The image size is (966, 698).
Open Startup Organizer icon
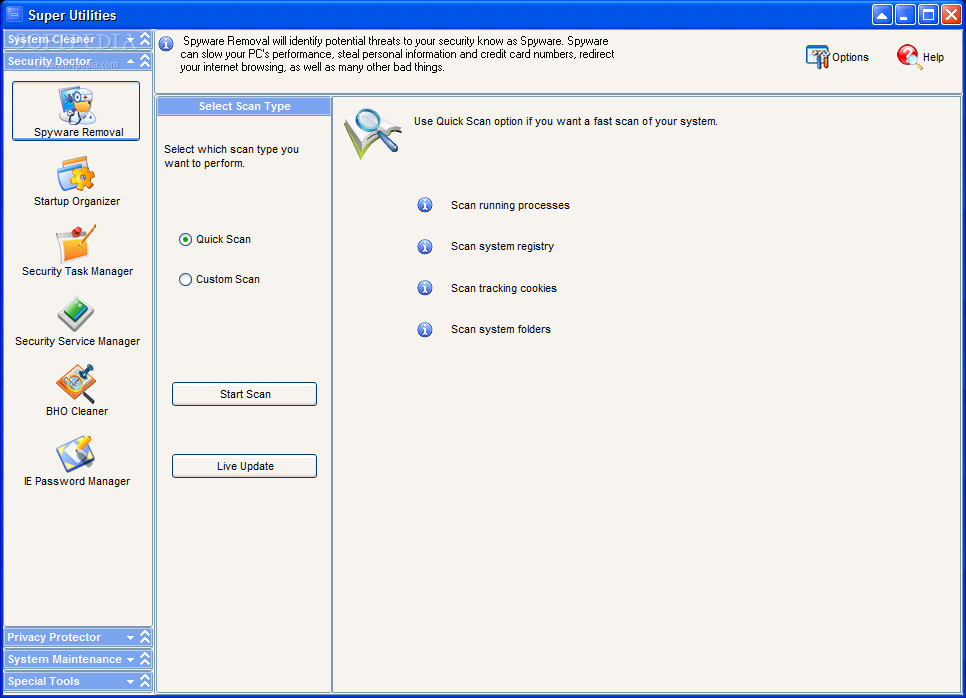click(76, 174)
